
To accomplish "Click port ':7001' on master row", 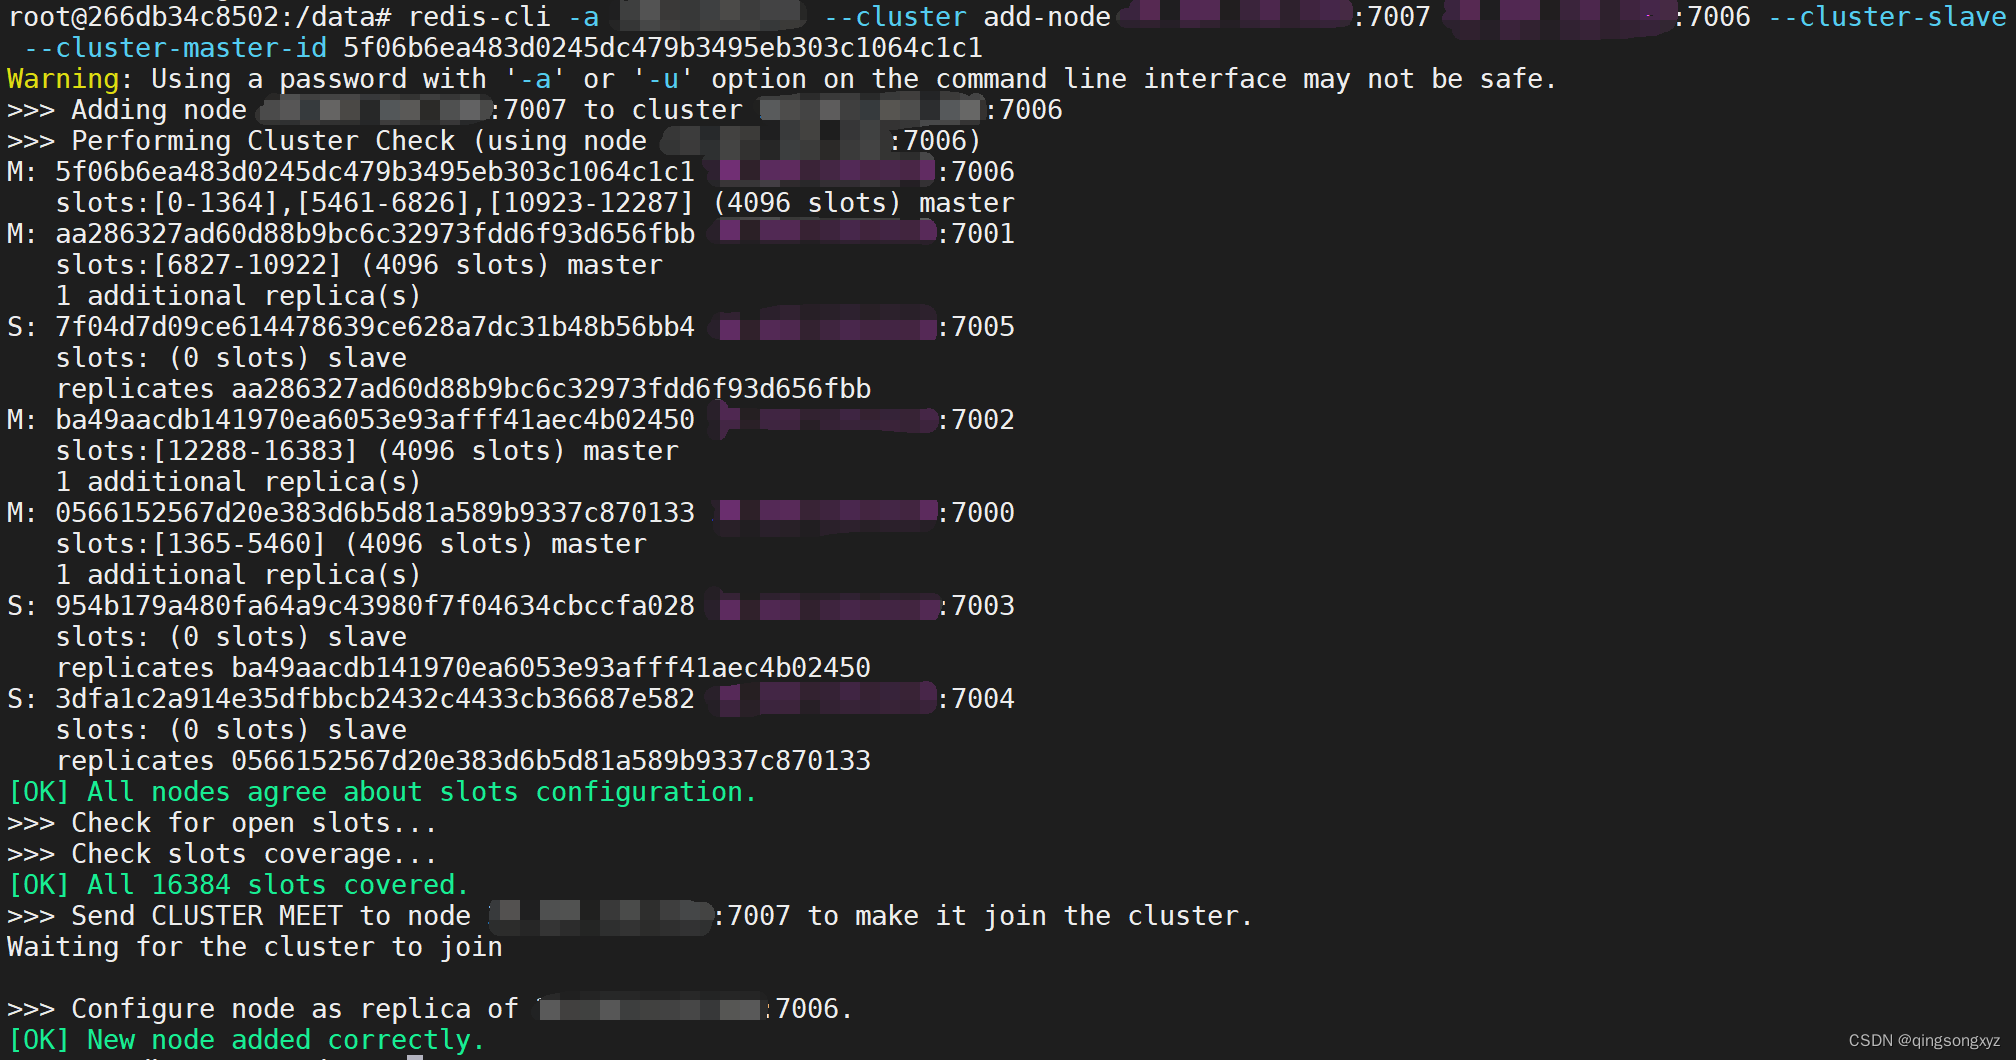I will (x=975, y=234).
